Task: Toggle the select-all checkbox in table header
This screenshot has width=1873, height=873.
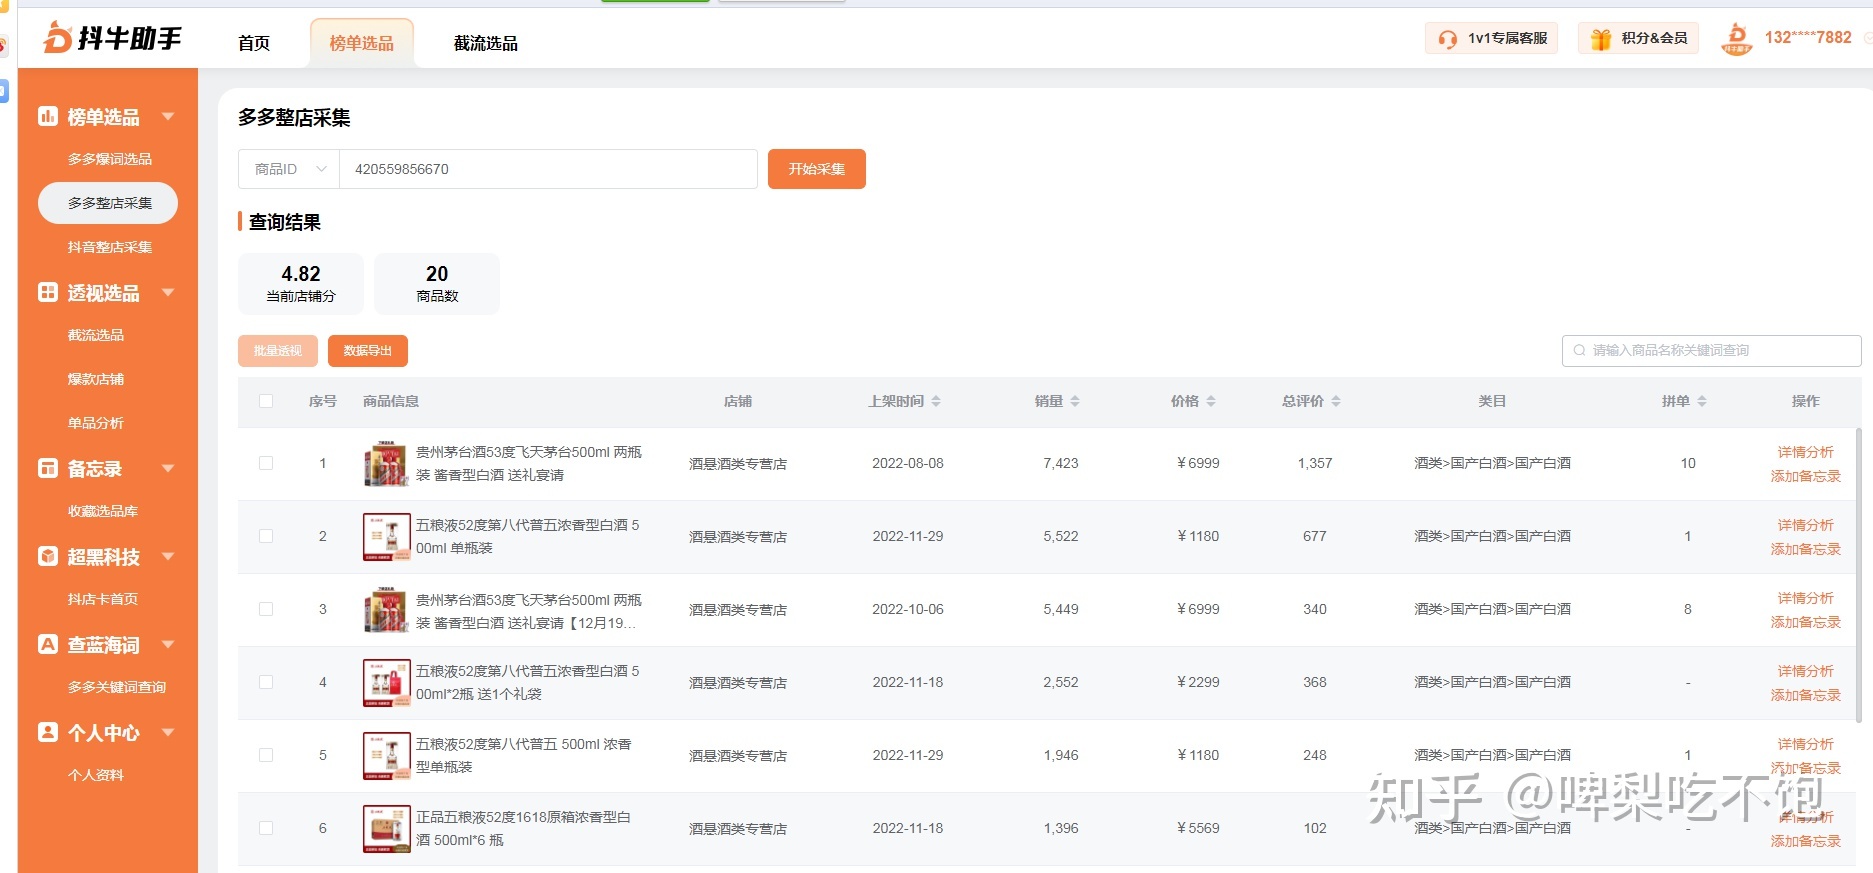Action: click(x=266, y=401)
